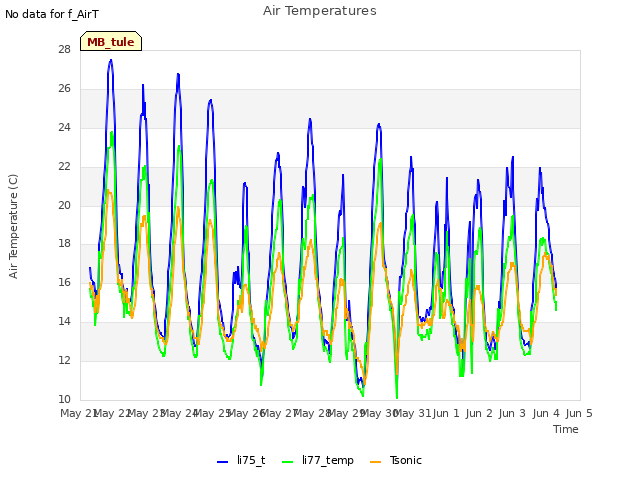Click the li75_t legend label

(x=251, y=460)
